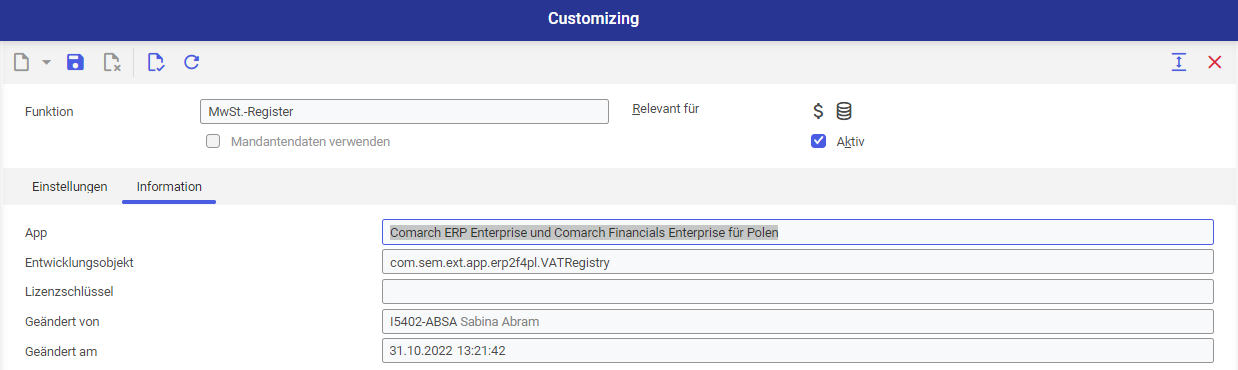Click the Entwicklungsobjekt field
The height and width of the screenshot is (370, 1238).
click(x=798, y=262)
